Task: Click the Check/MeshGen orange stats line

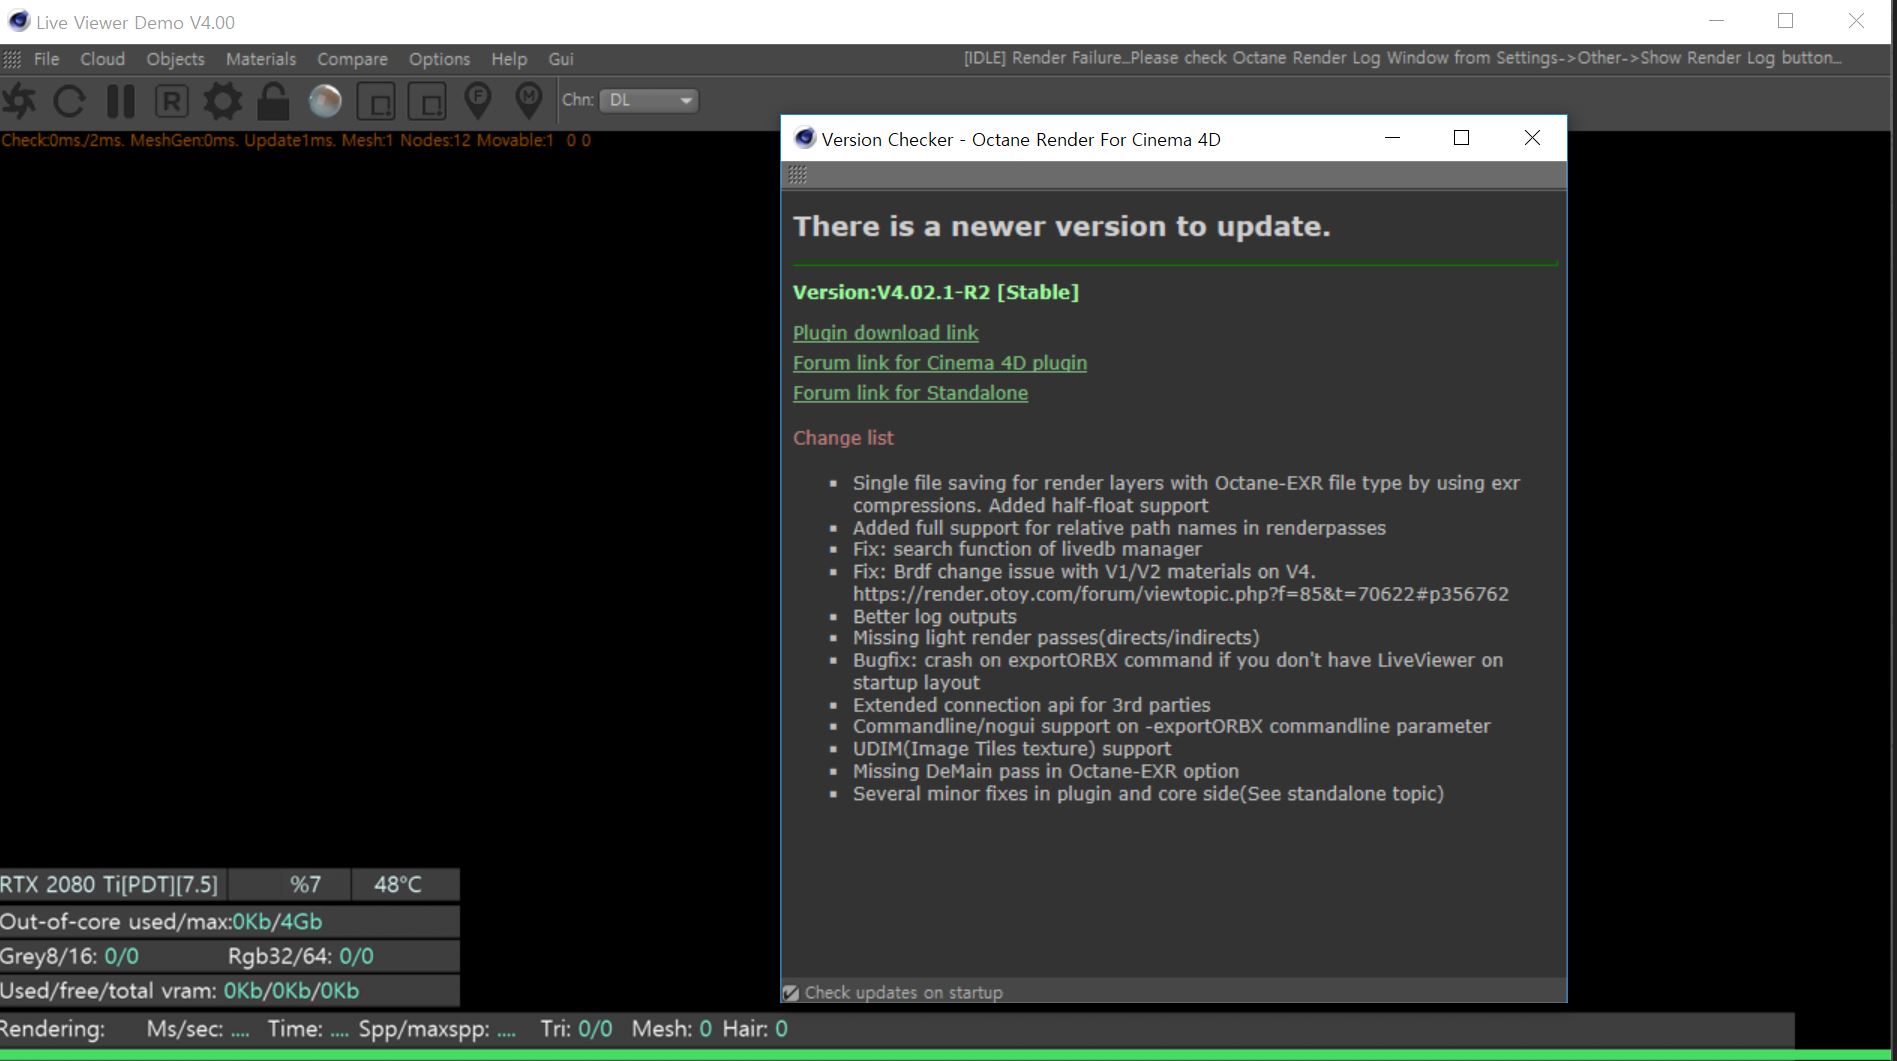Action: pos(296,140)
